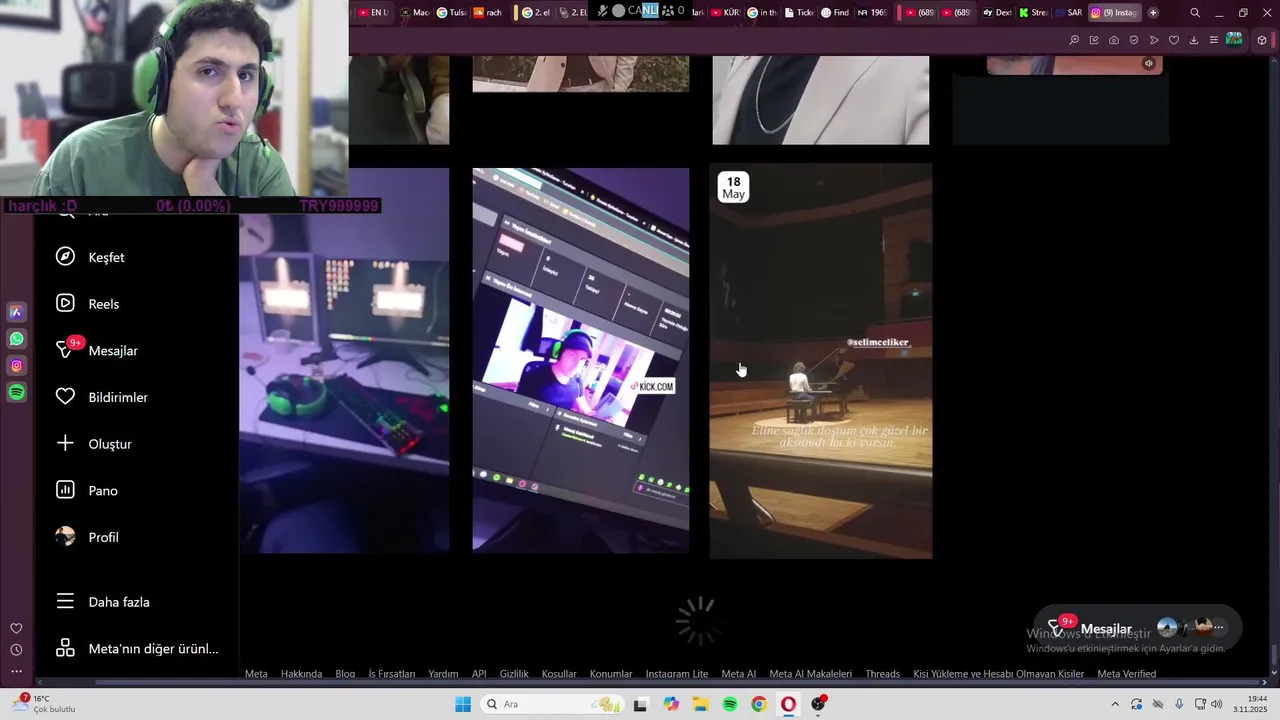This screenshot has width=1280, height=720.
Task: Open Keşfet in the Instagram sidebar
Action: click(90, 257)
